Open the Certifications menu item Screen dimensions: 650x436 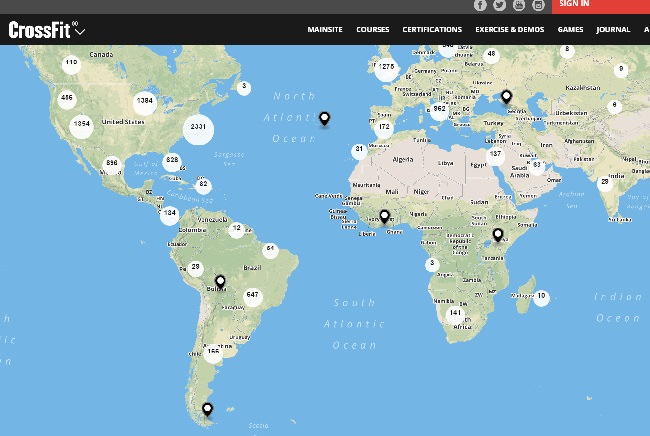point(432,30)
